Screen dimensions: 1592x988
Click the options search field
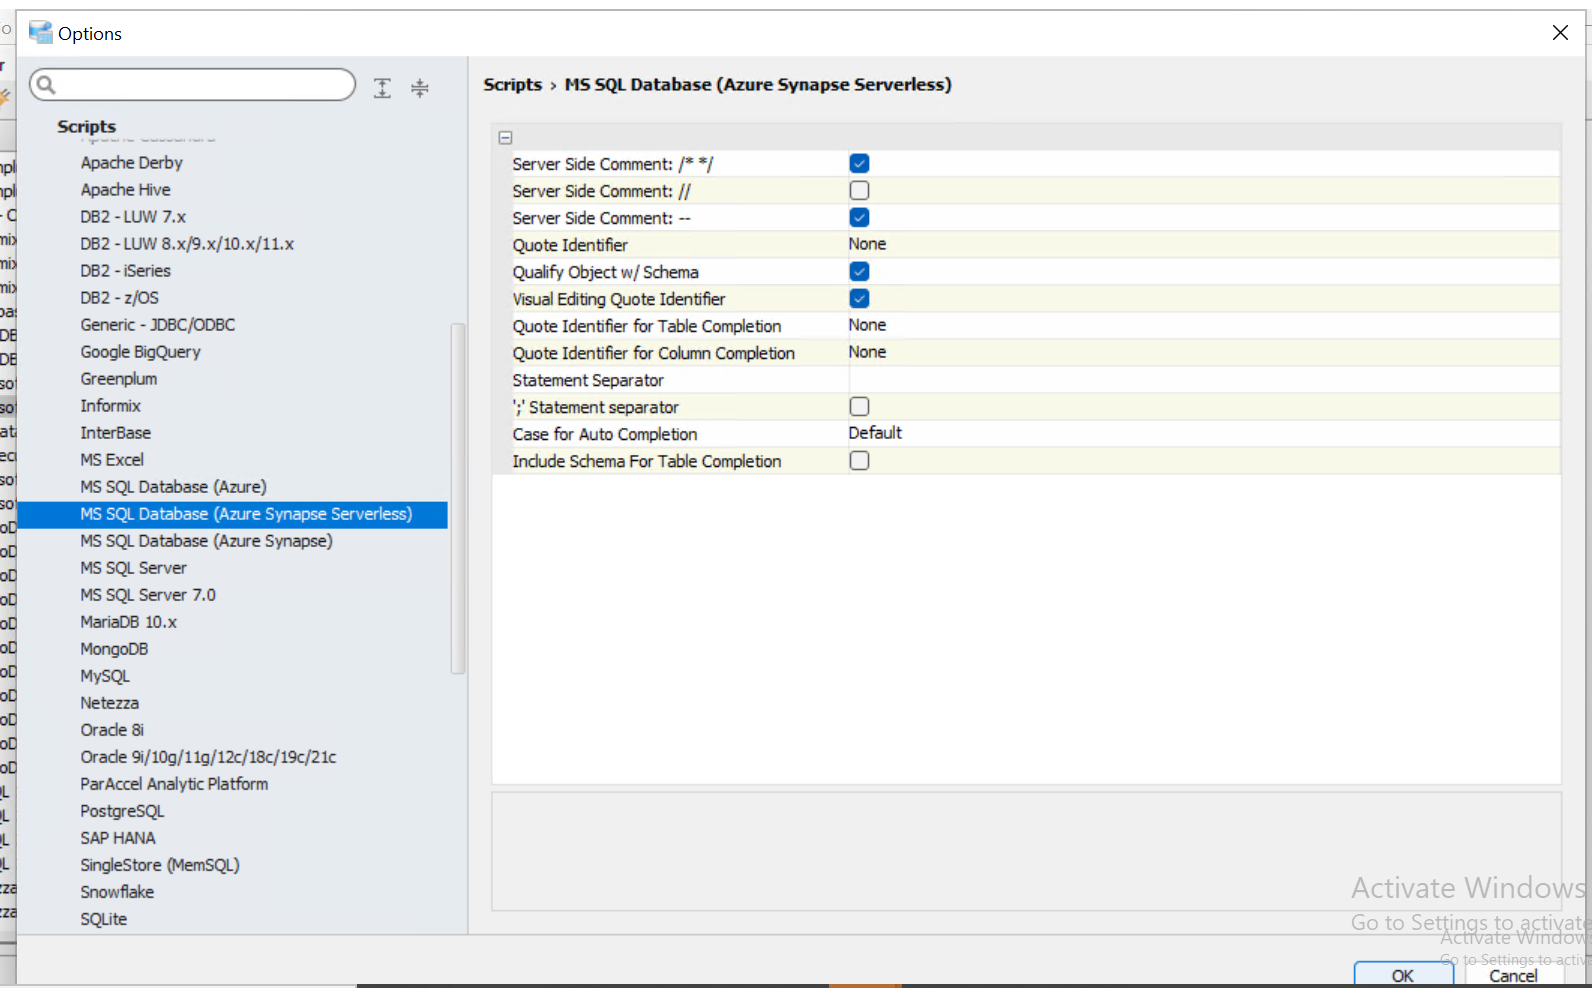[192, 85]
